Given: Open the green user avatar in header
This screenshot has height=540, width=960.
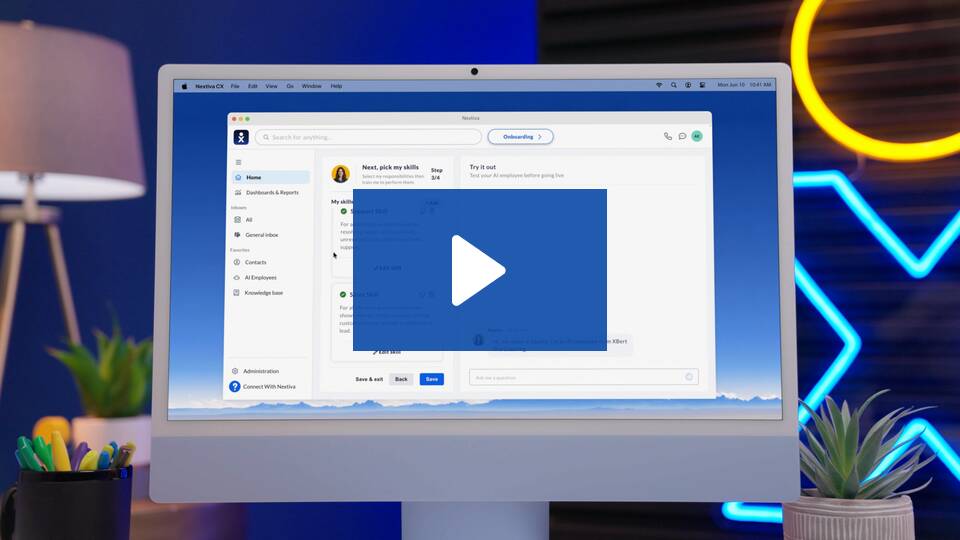Looking at the screenshot, I should click(697, 137).
